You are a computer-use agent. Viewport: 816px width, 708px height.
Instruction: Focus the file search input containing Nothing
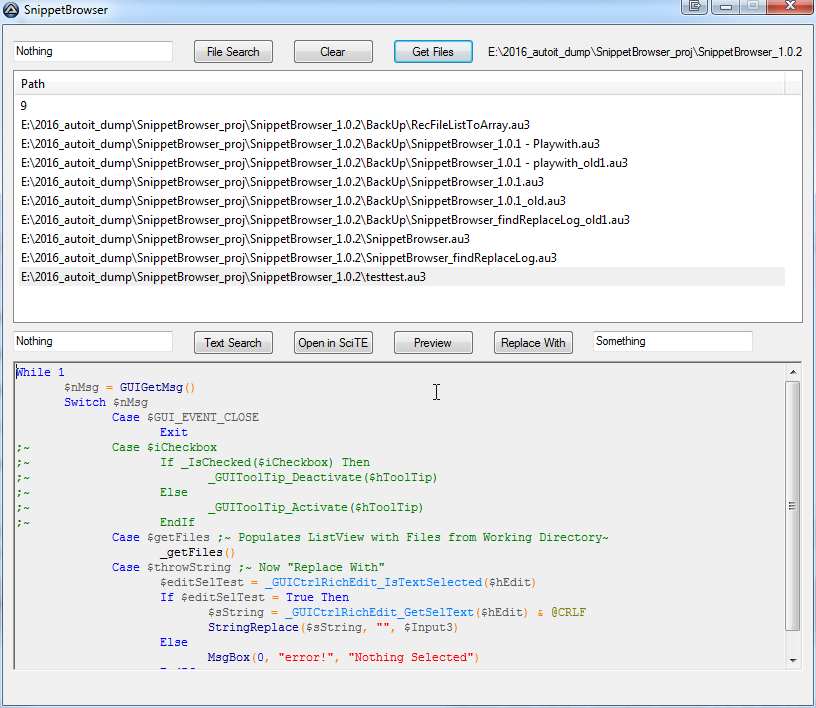pos(93,51)
